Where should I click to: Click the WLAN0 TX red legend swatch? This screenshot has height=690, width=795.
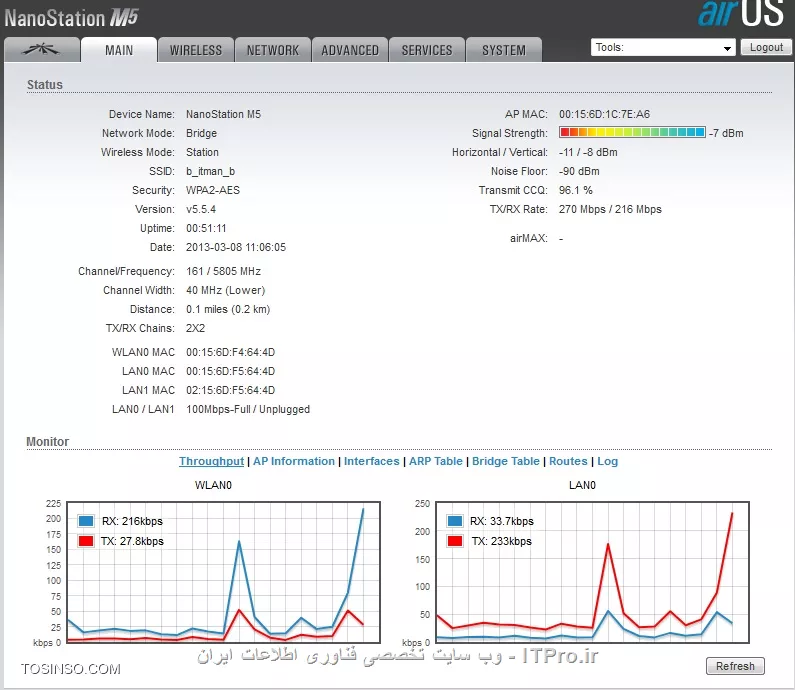click(86, 541)
